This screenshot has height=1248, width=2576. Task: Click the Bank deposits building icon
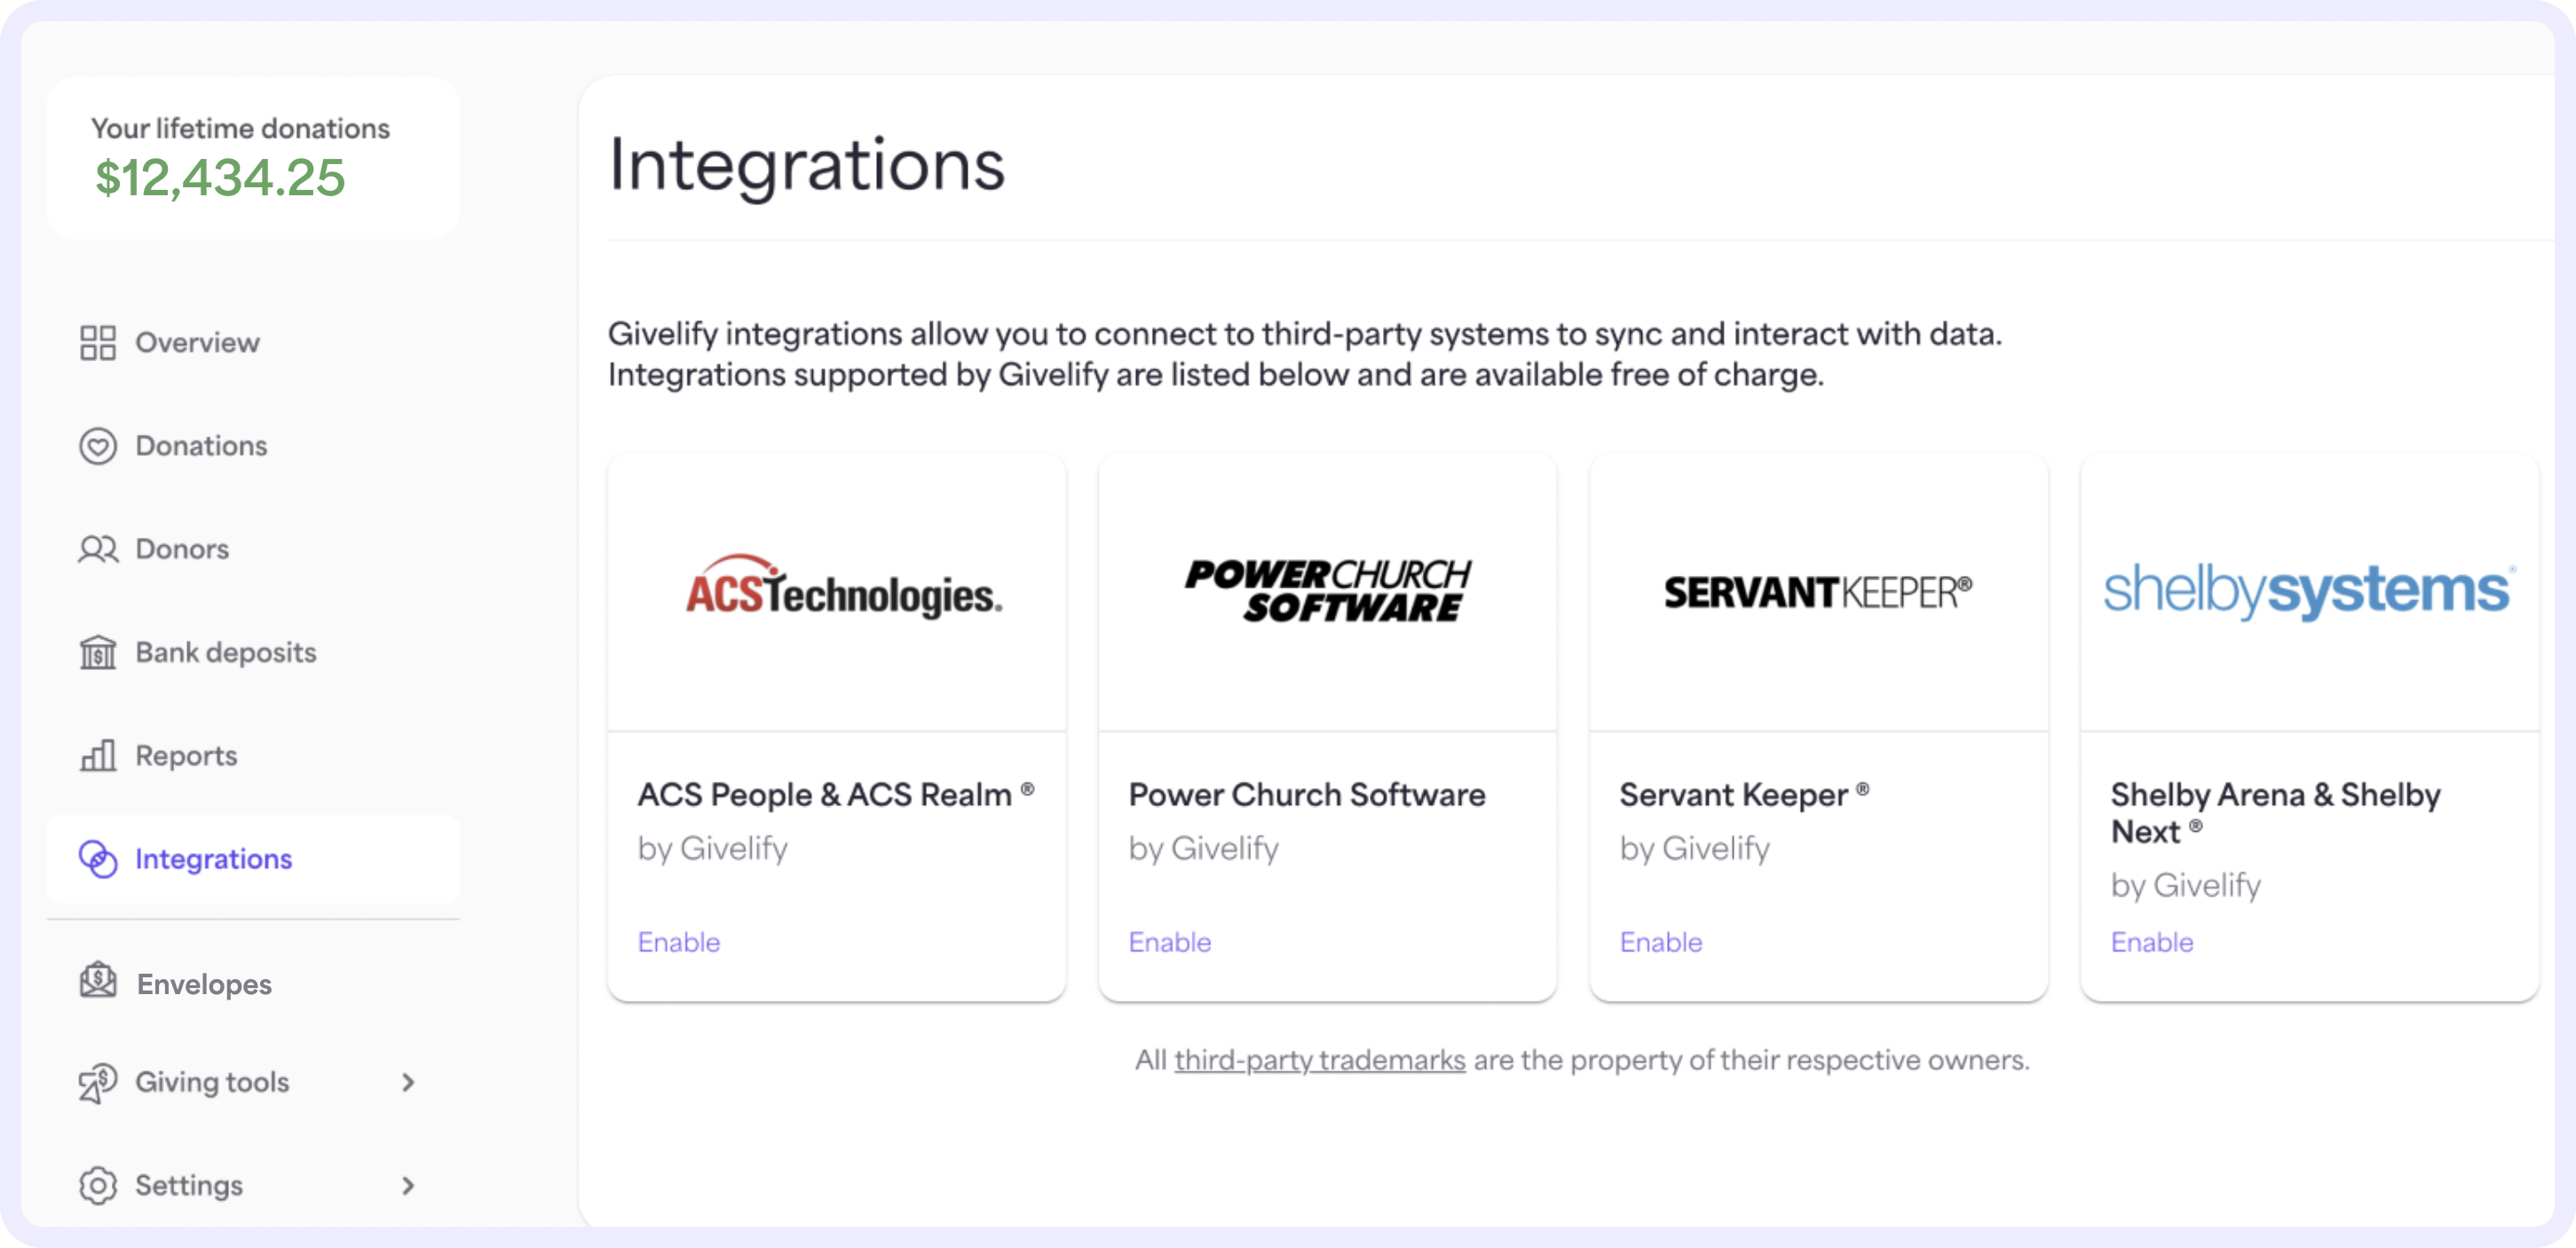coord(98,652)
